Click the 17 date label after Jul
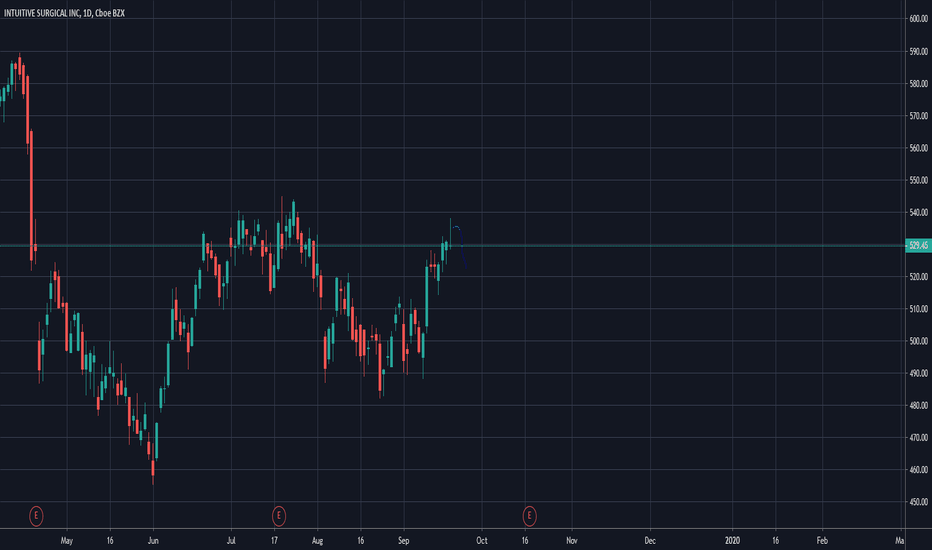Image resolution: width=932 pixels, height=550 pixels. pos(274,540)
